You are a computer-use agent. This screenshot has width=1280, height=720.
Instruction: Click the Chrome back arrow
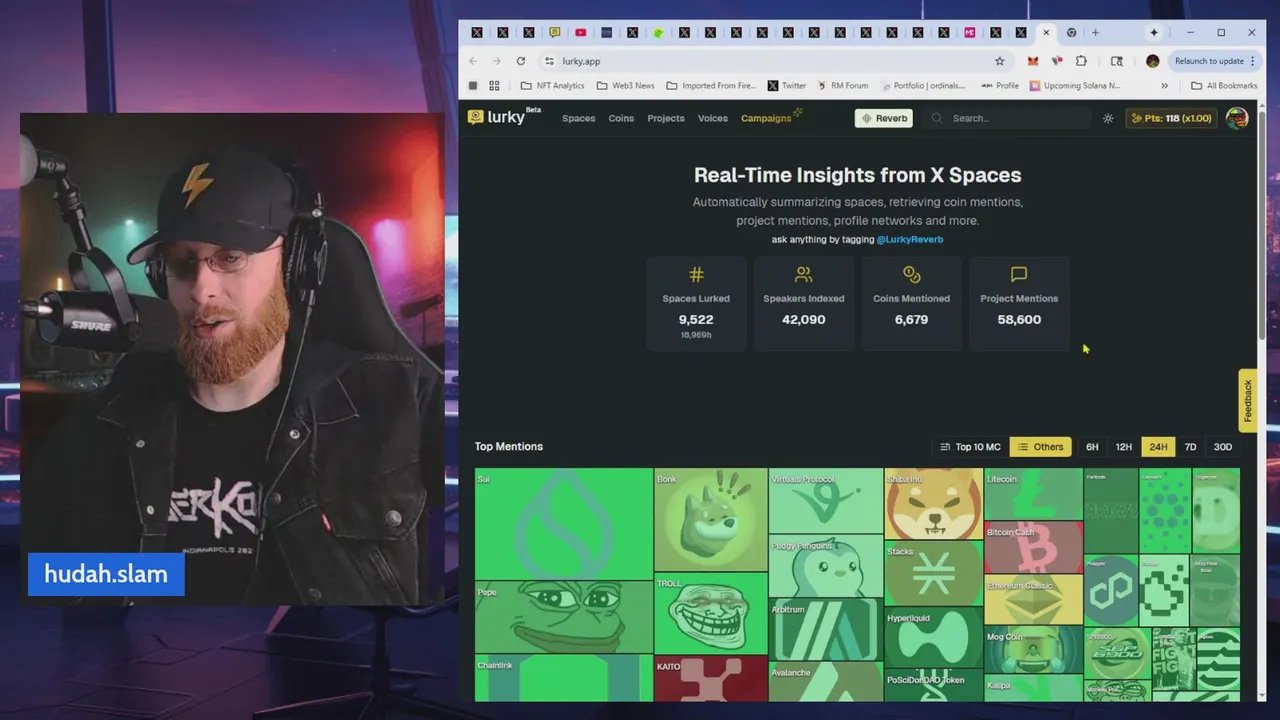click(472, 61)
